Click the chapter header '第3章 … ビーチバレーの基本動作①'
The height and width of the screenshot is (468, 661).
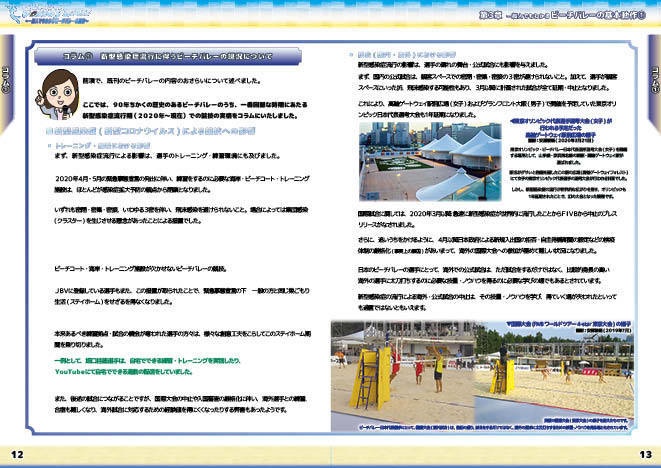pos(562,15)
